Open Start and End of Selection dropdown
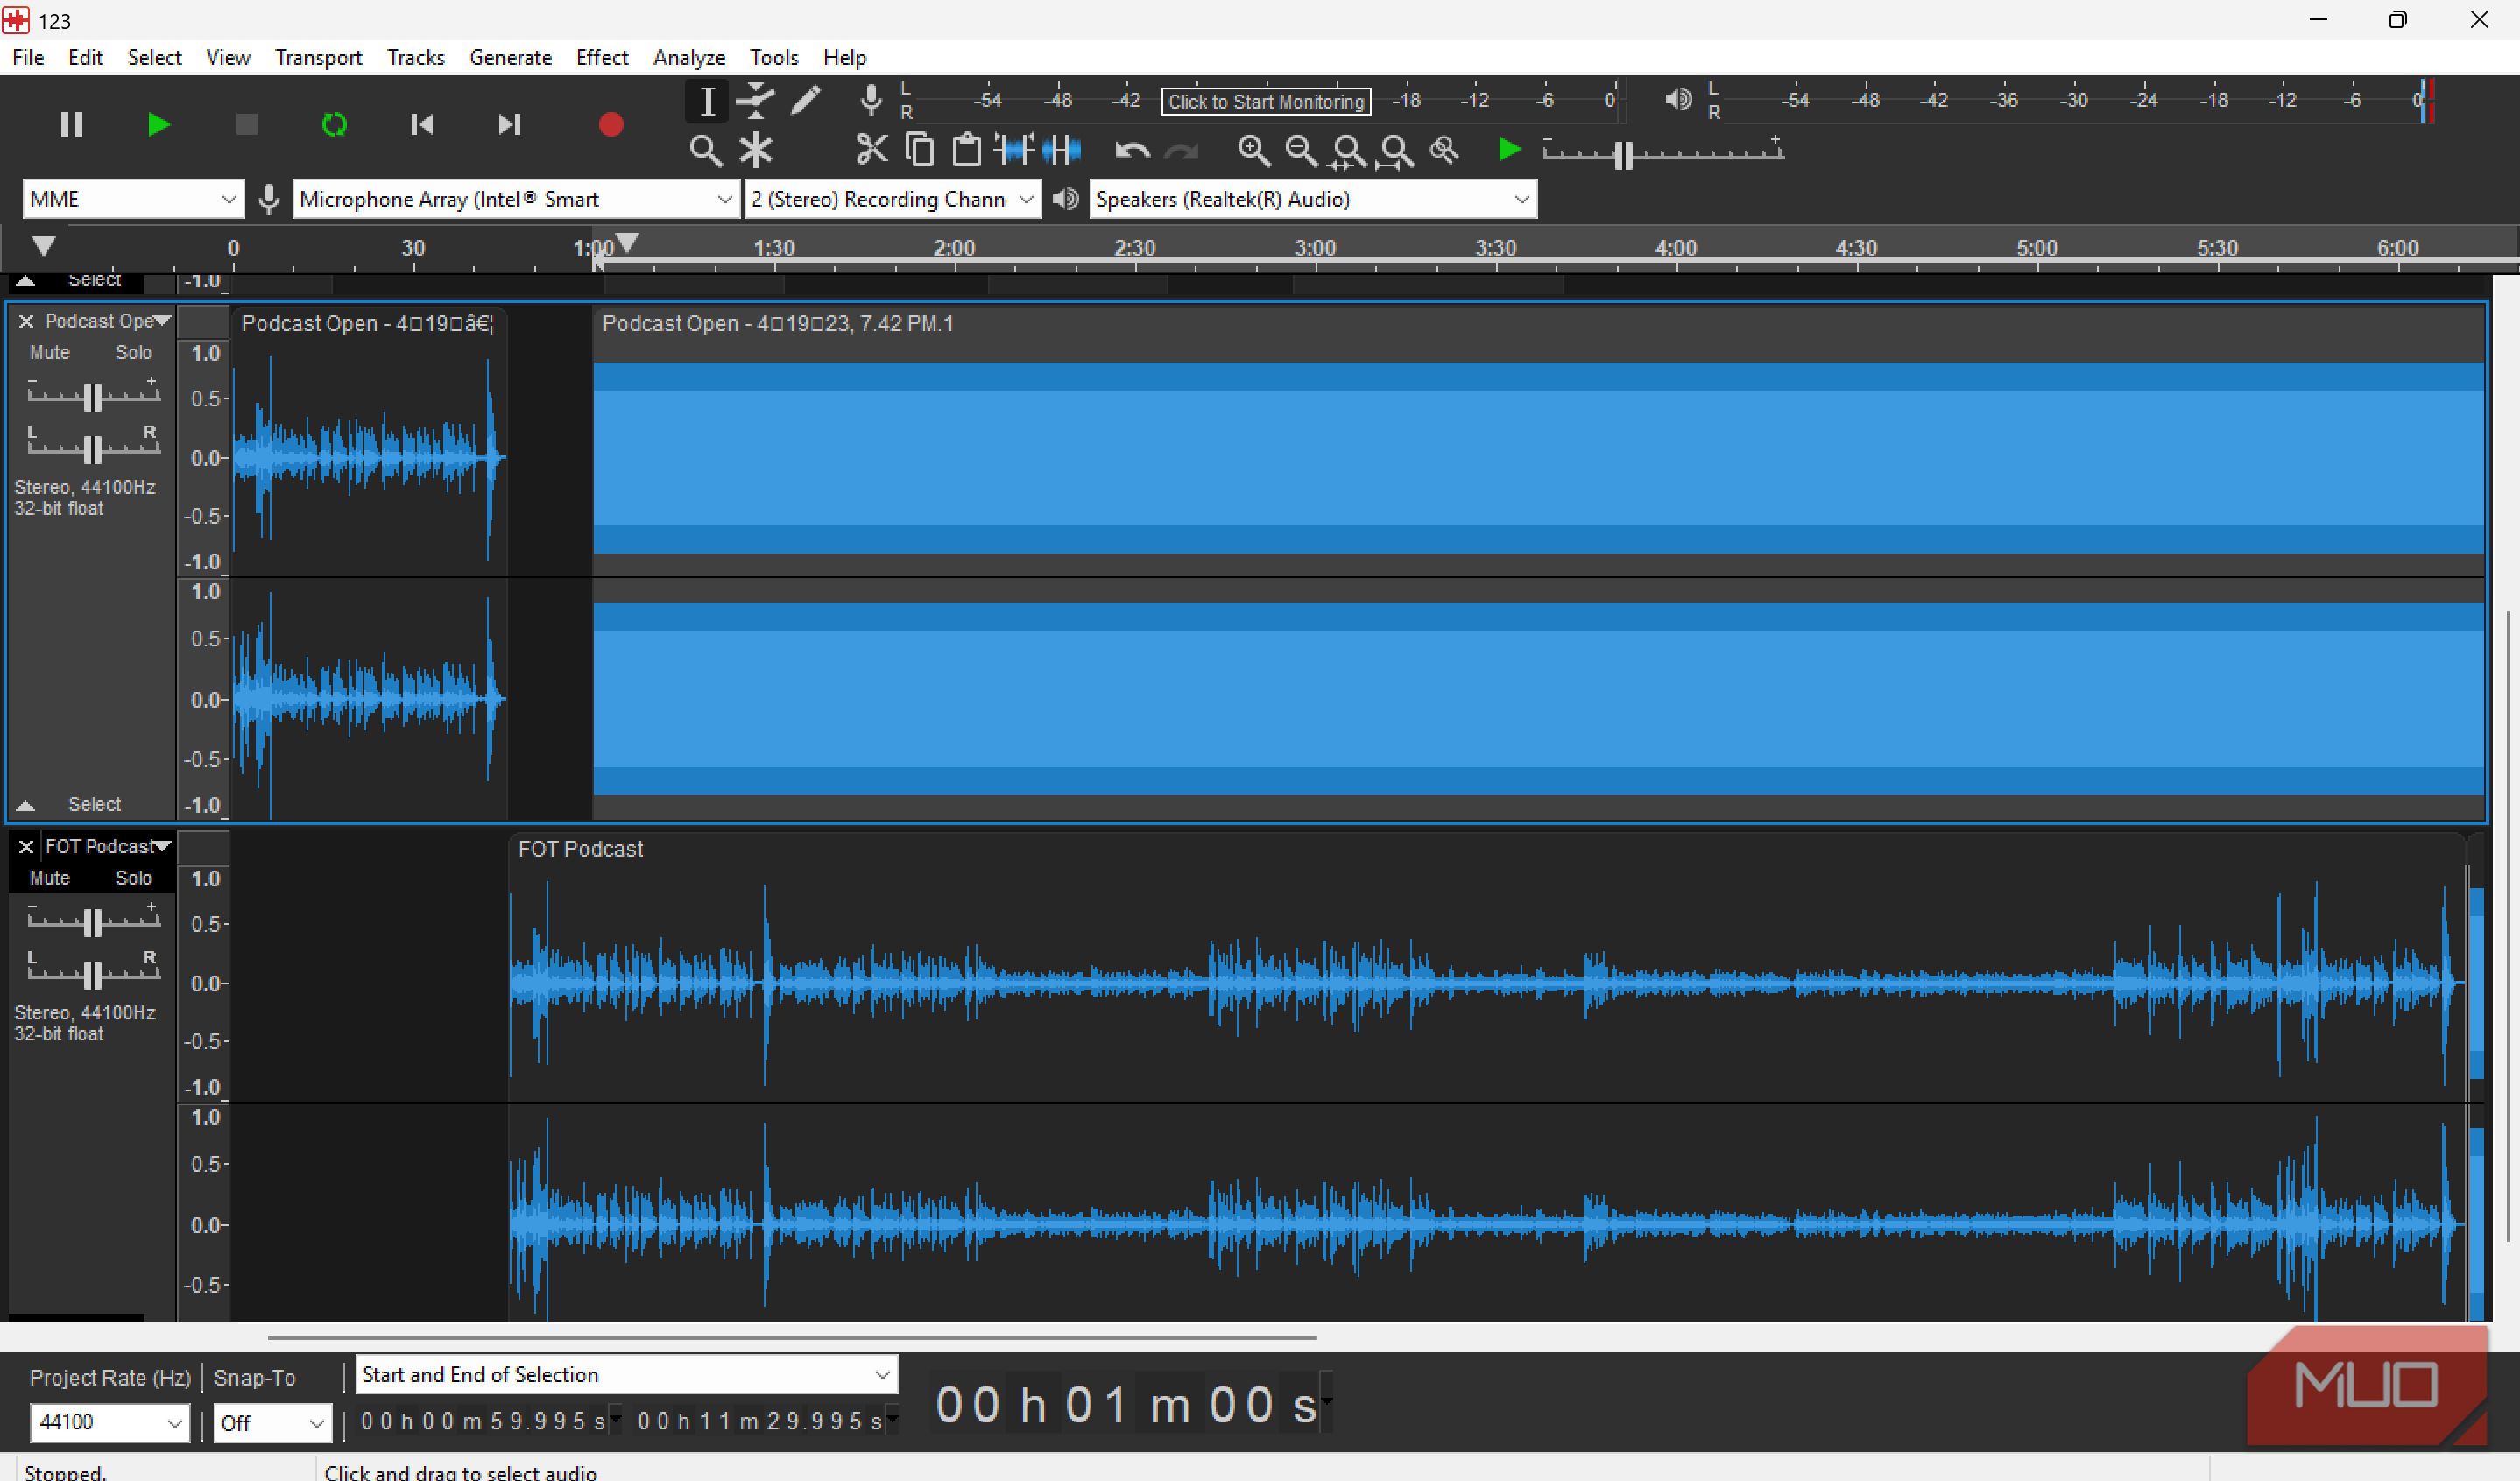This screenshot has height=1481, width=2520. 627,1375
